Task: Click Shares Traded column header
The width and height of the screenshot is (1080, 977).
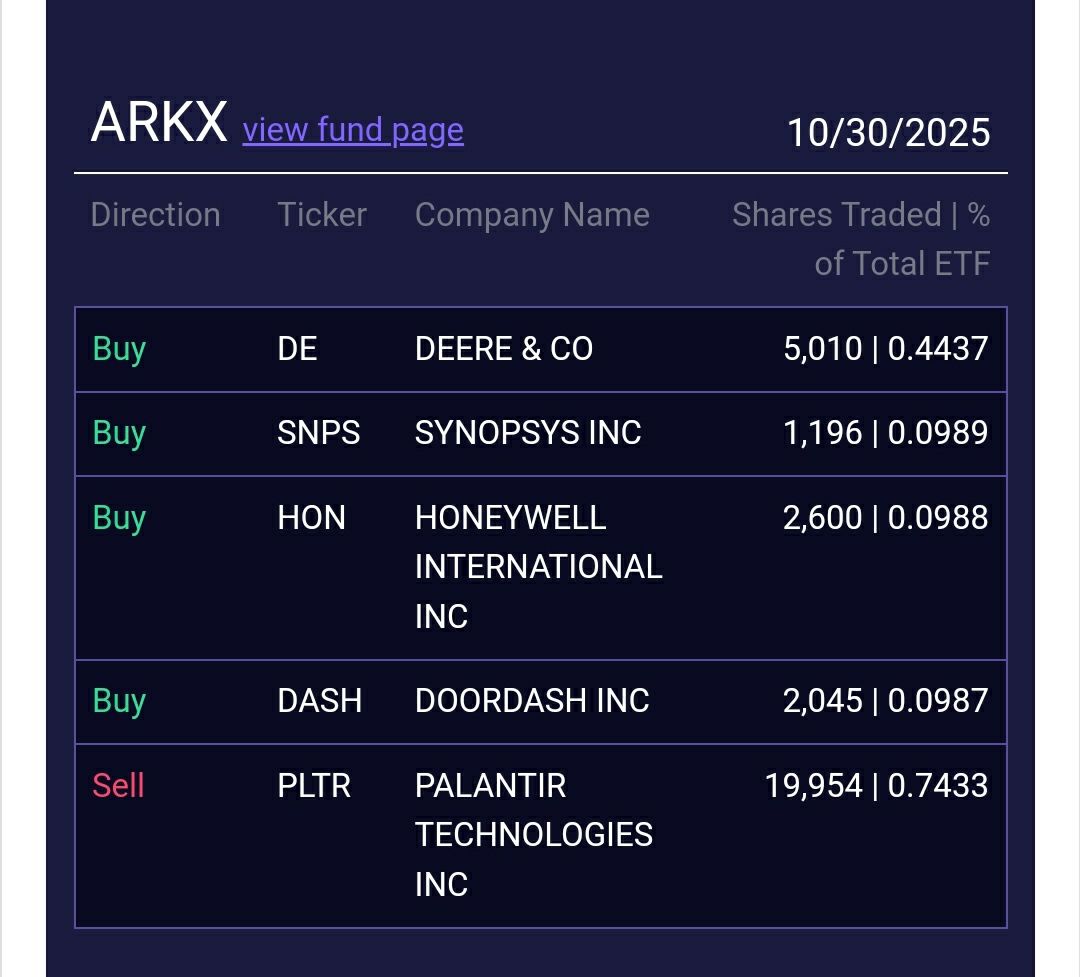Action: [x=860, y=238]
